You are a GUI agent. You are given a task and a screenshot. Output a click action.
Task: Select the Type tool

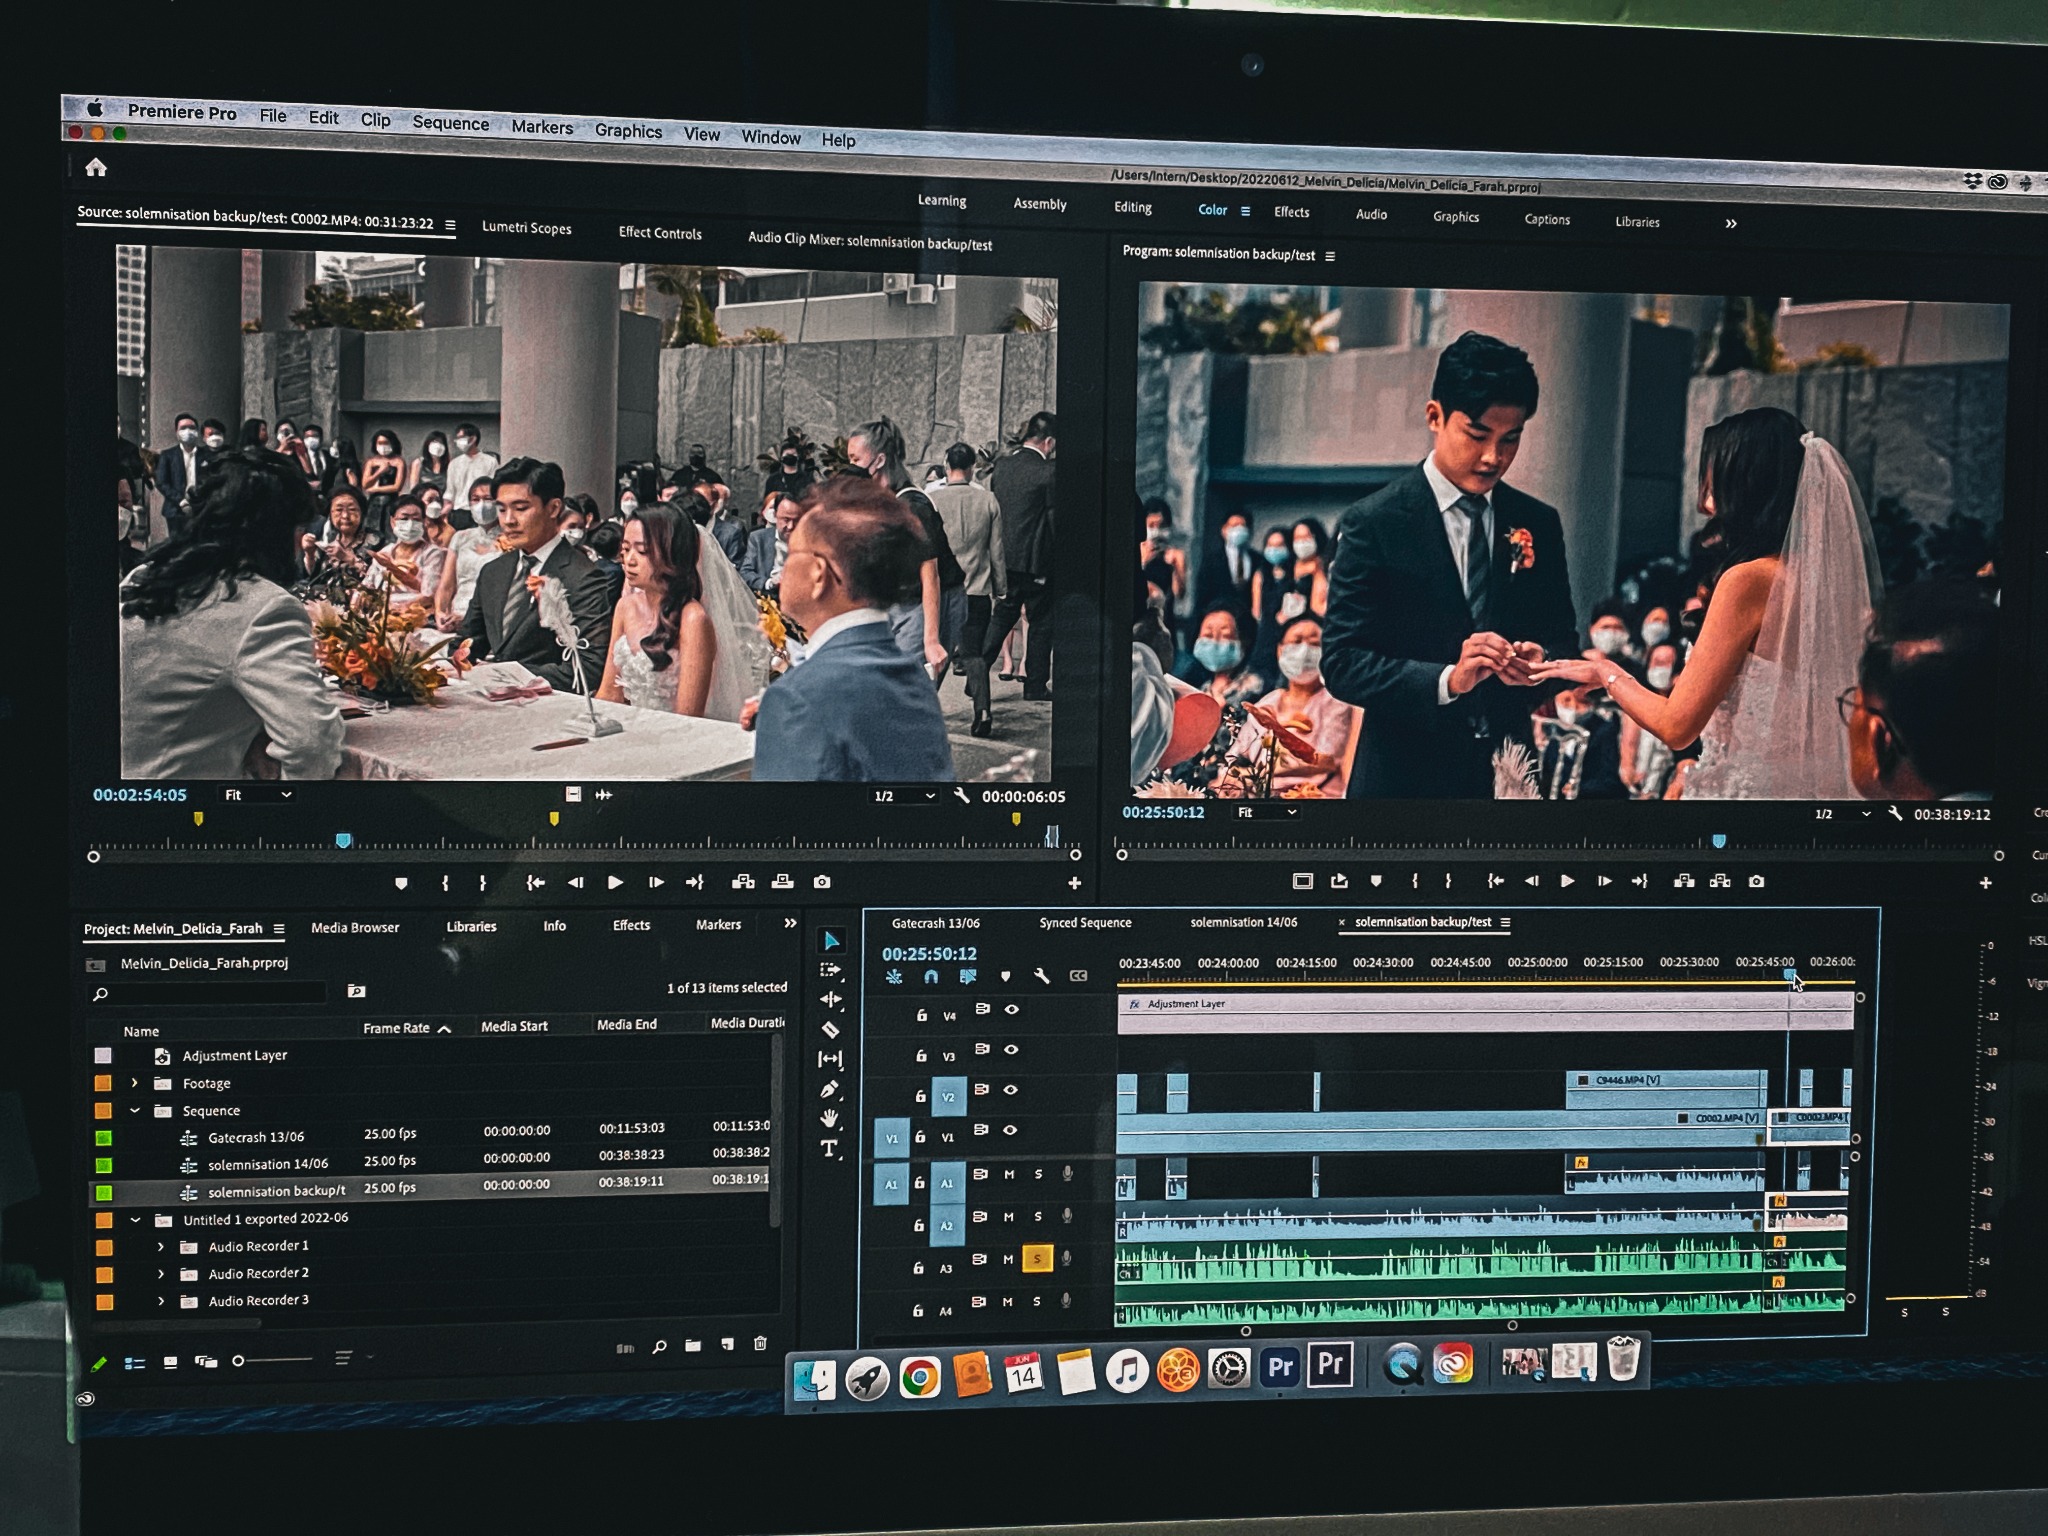coord(829,1148)
